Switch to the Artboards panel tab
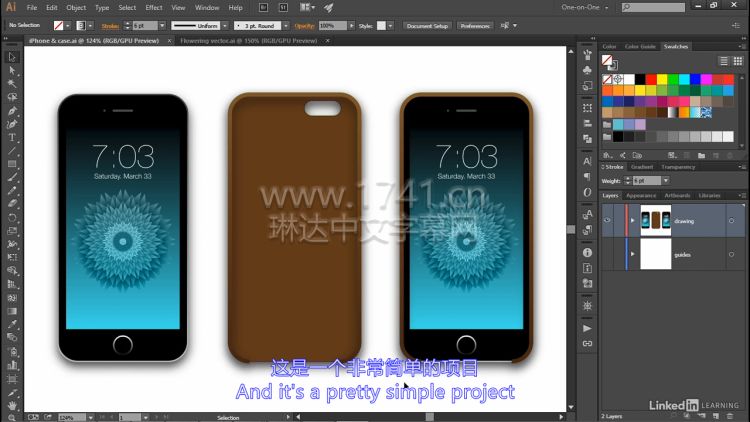Image resolution: width=750 pixels, height=422 pixels. tap(677, 196)
